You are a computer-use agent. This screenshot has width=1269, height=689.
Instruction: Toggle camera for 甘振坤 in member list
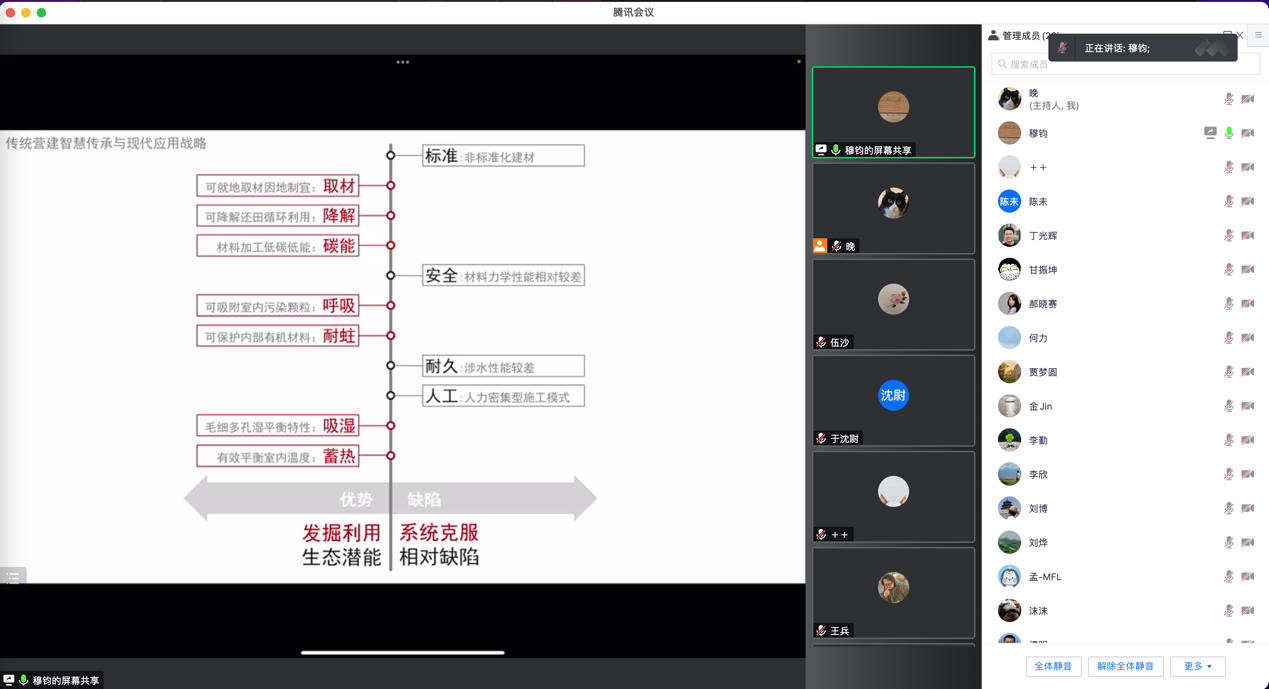click(x=1247, y=270)
